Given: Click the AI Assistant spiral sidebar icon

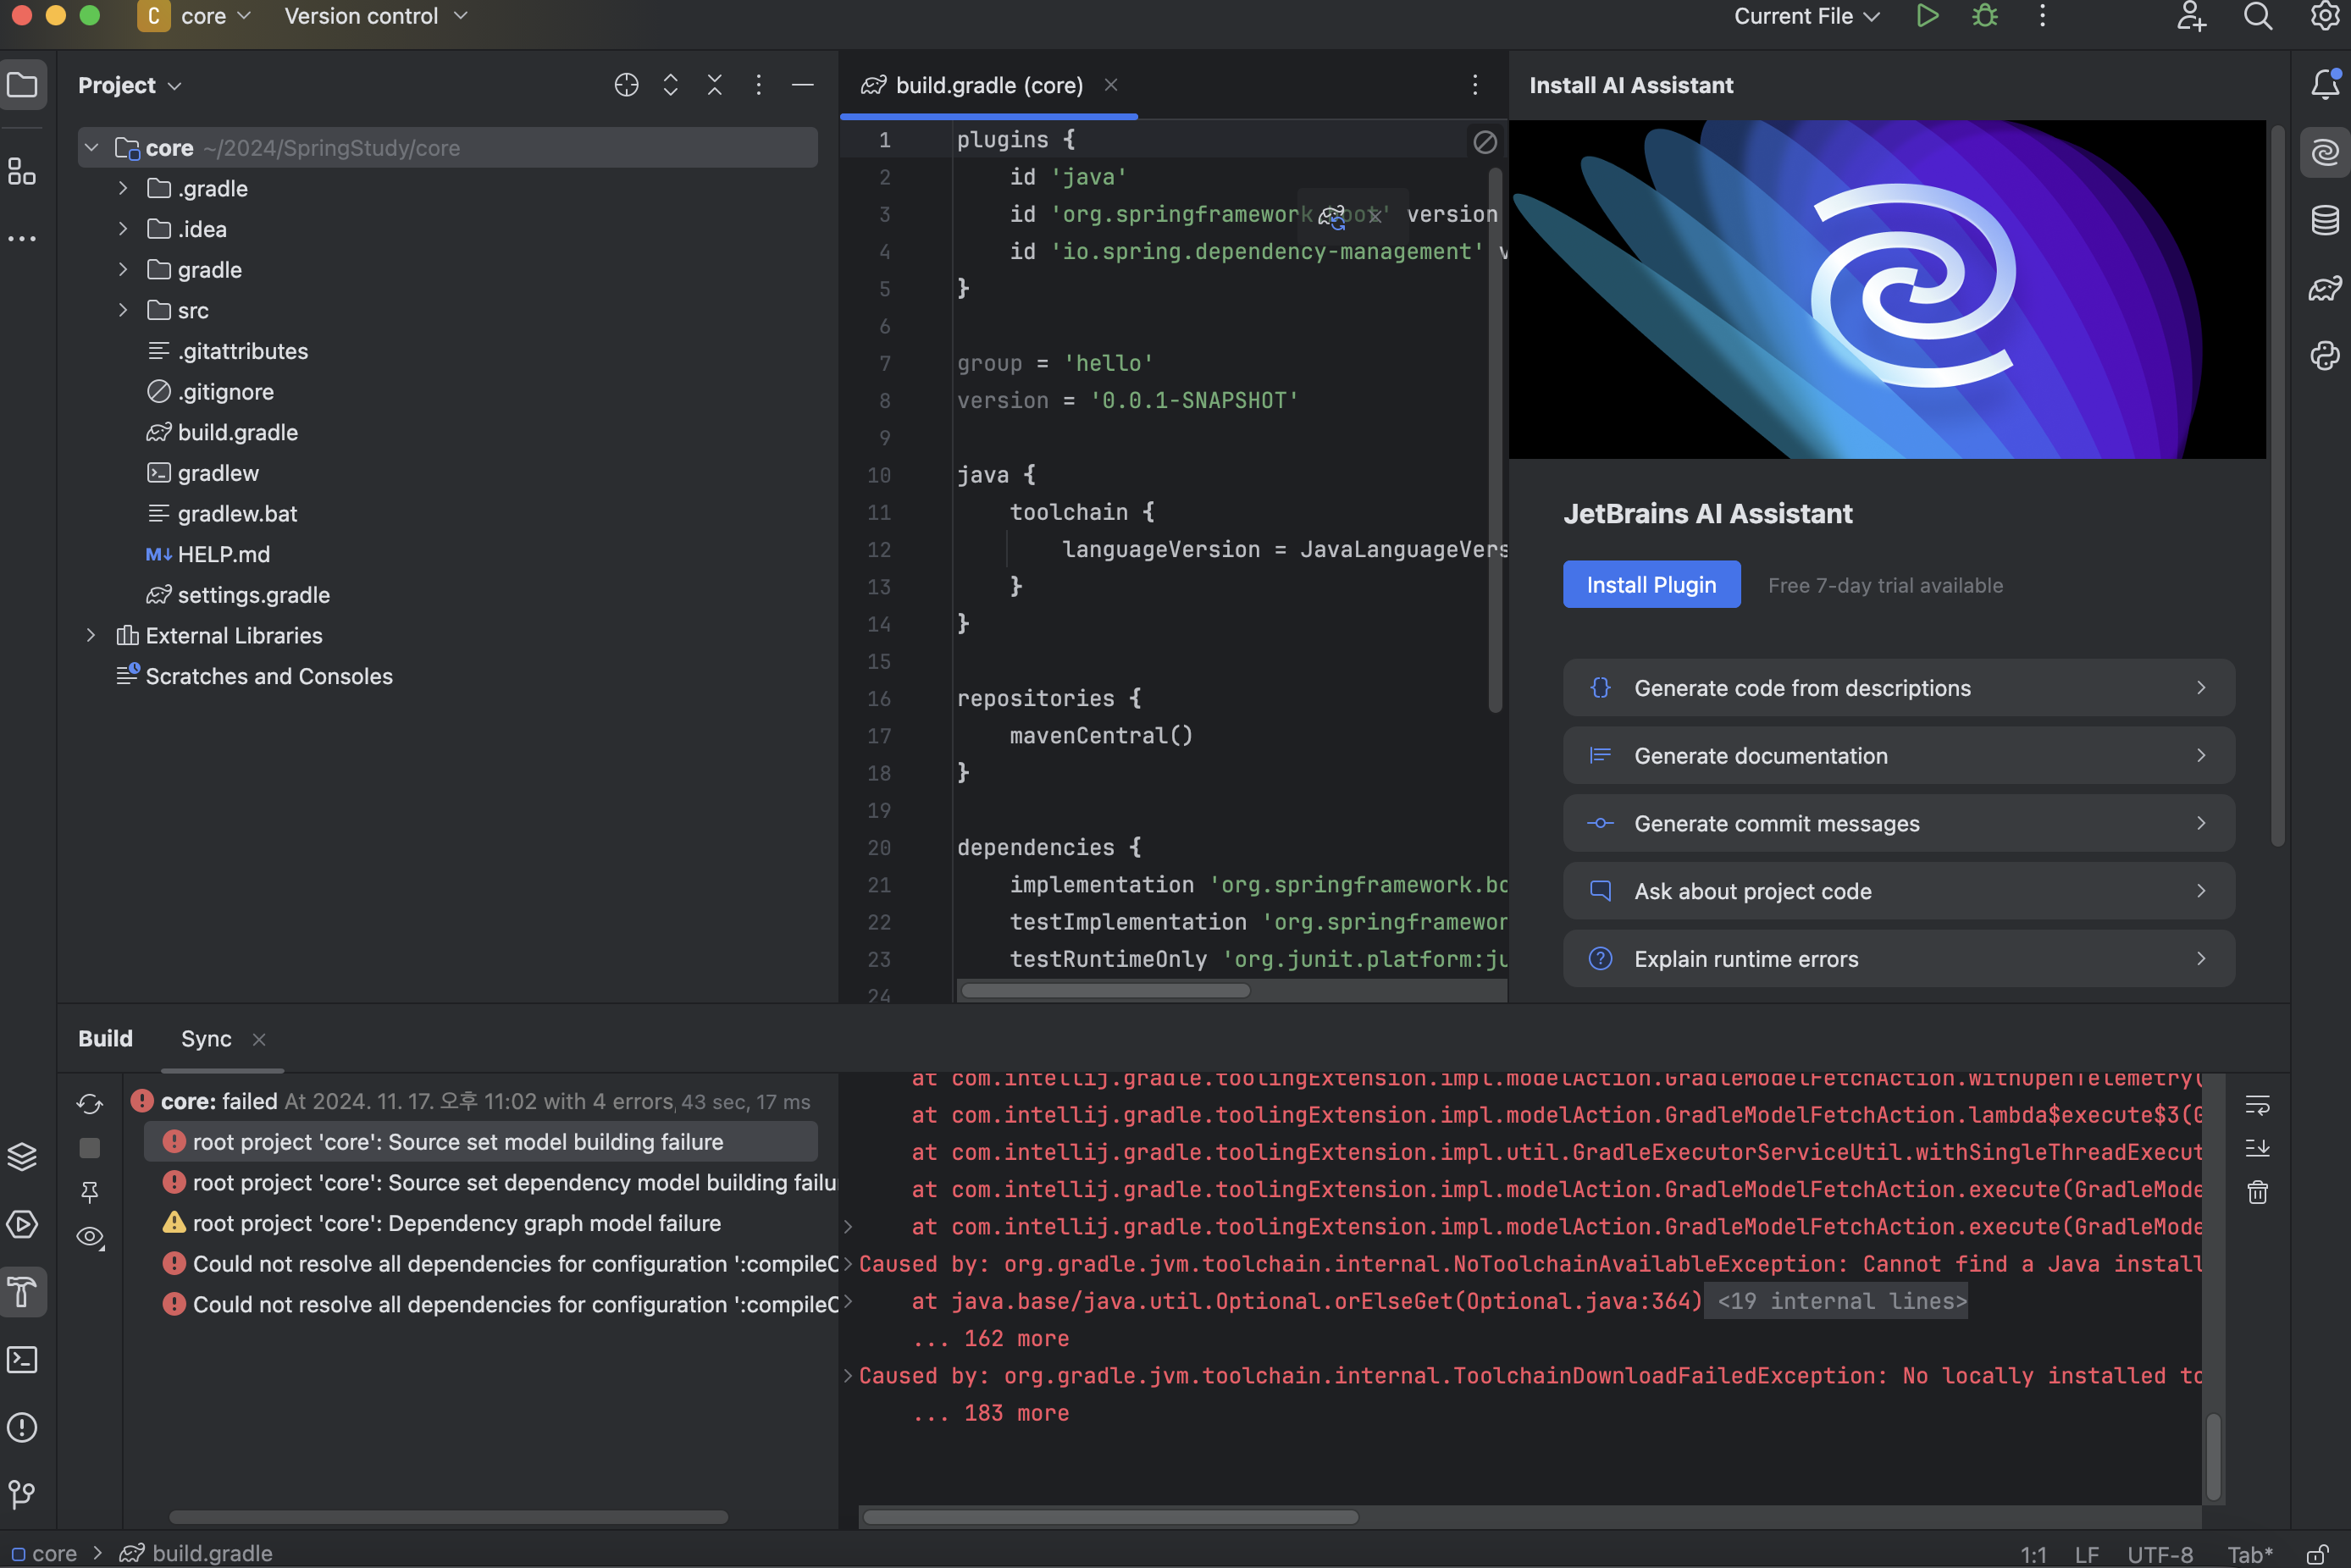Looking at the screenshot, I should (2324, 152).
